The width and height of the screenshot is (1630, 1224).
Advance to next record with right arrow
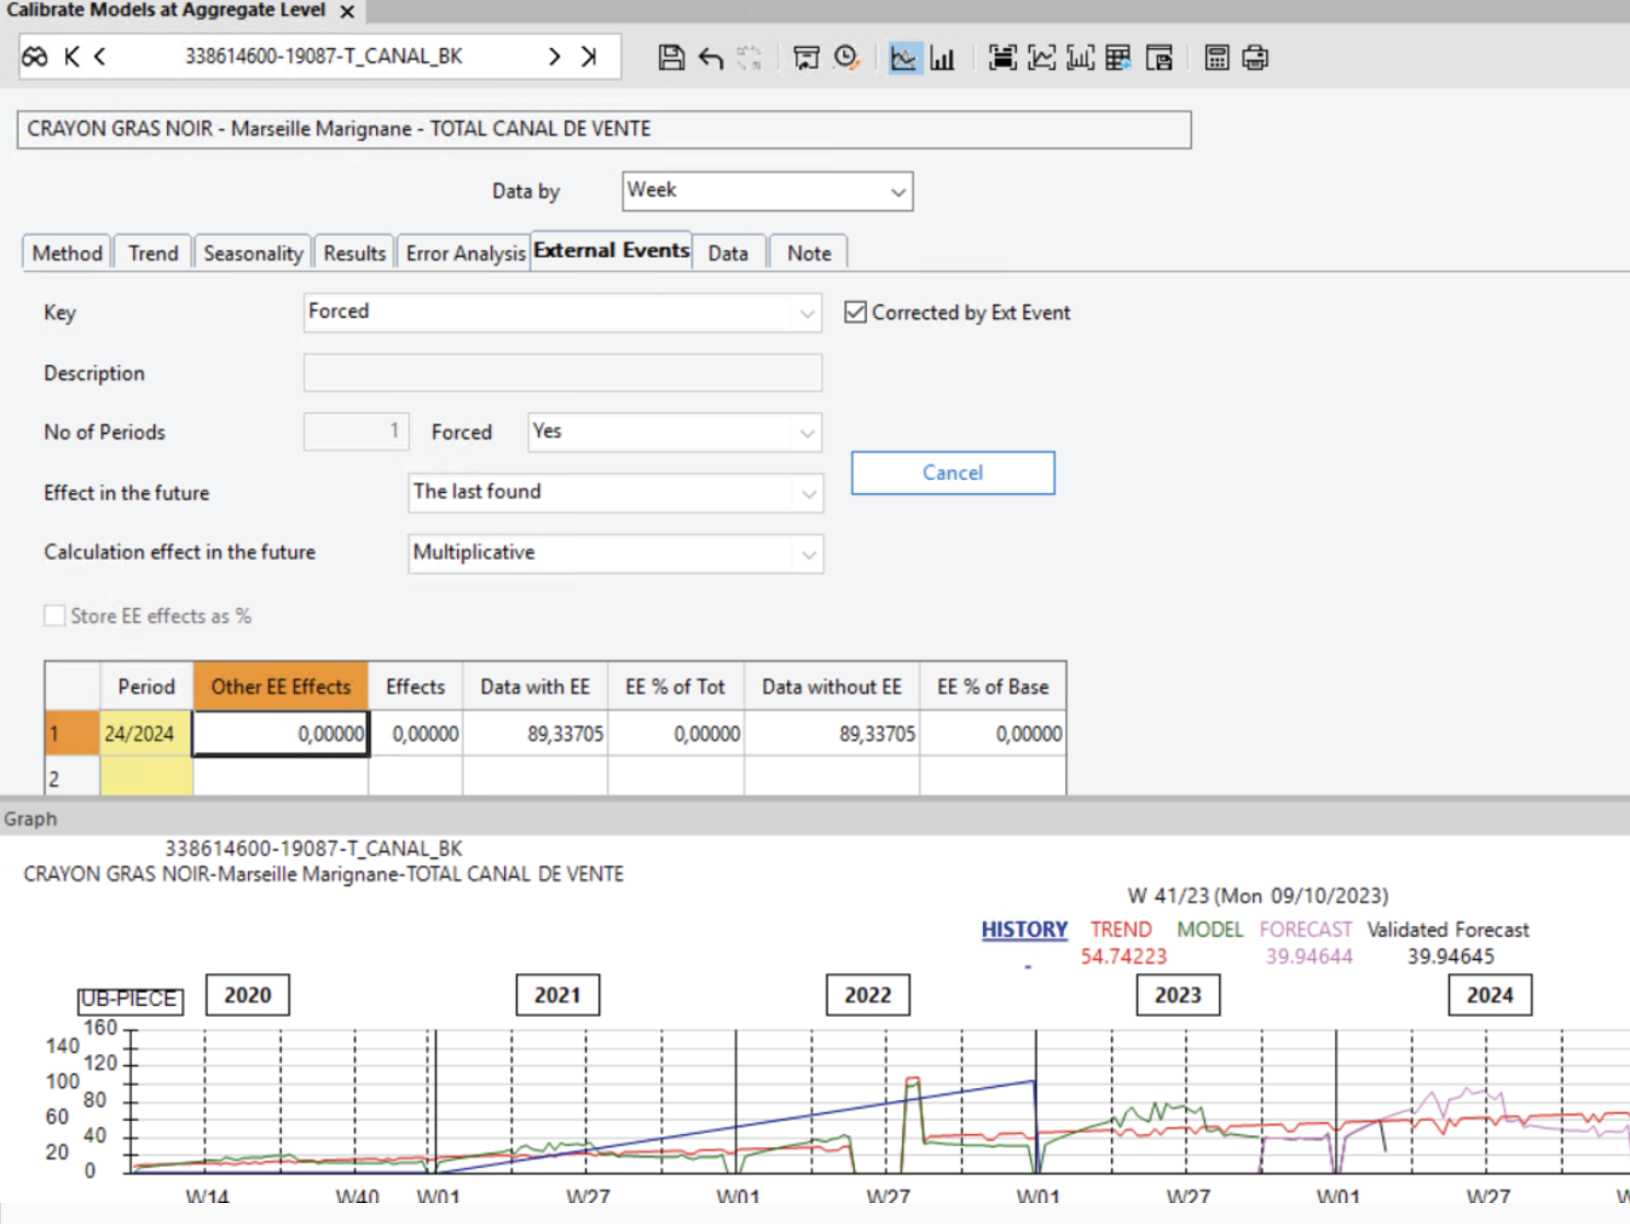pos(554,56)
